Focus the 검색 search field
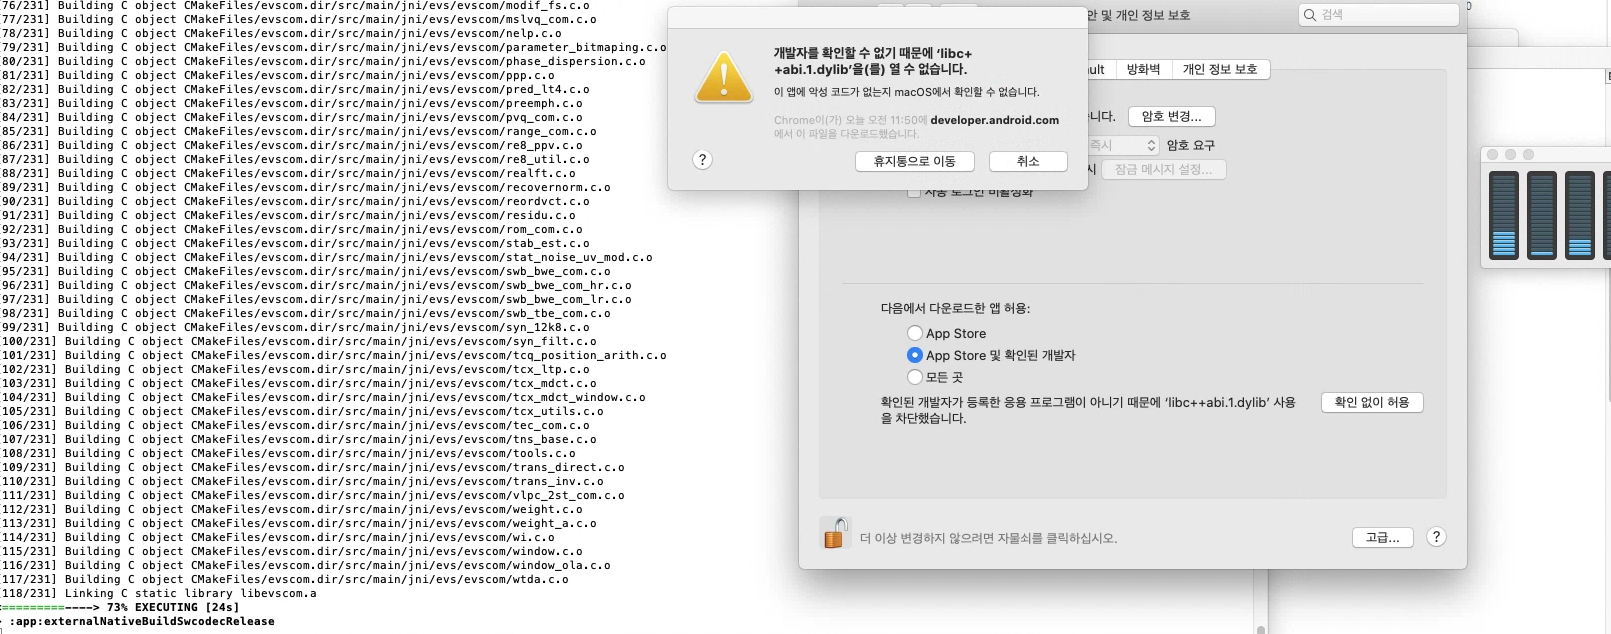Viewport: 1611px width, 634px height. point(1379,15)
